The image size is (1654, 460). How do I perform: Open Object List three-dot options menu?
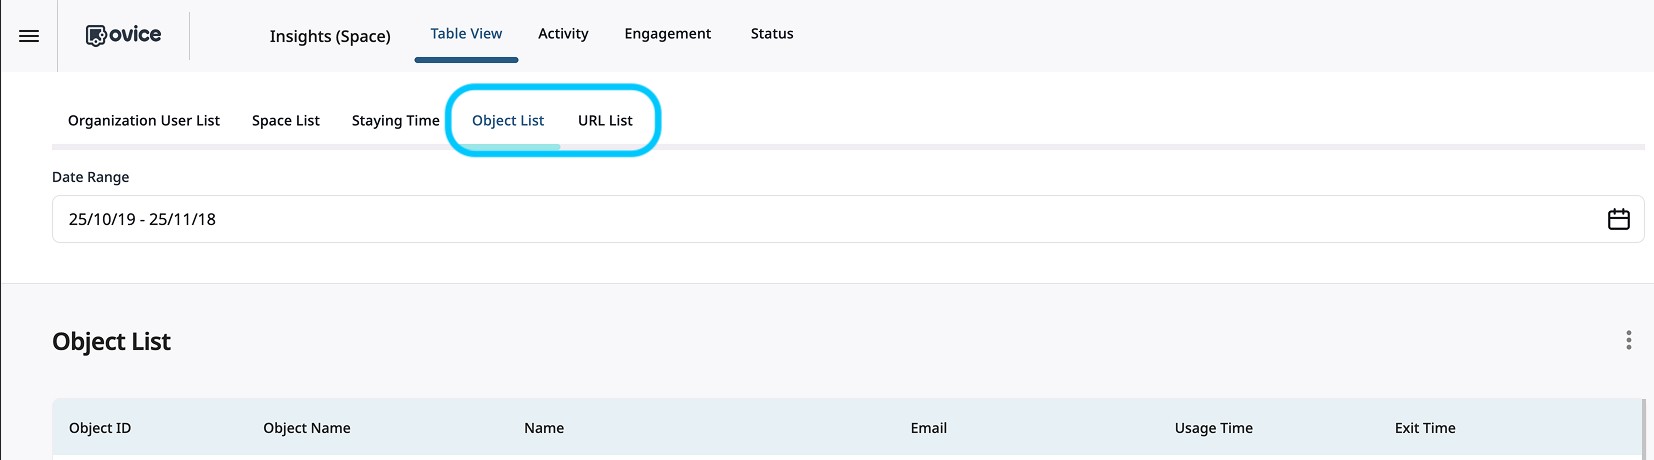1628,340
